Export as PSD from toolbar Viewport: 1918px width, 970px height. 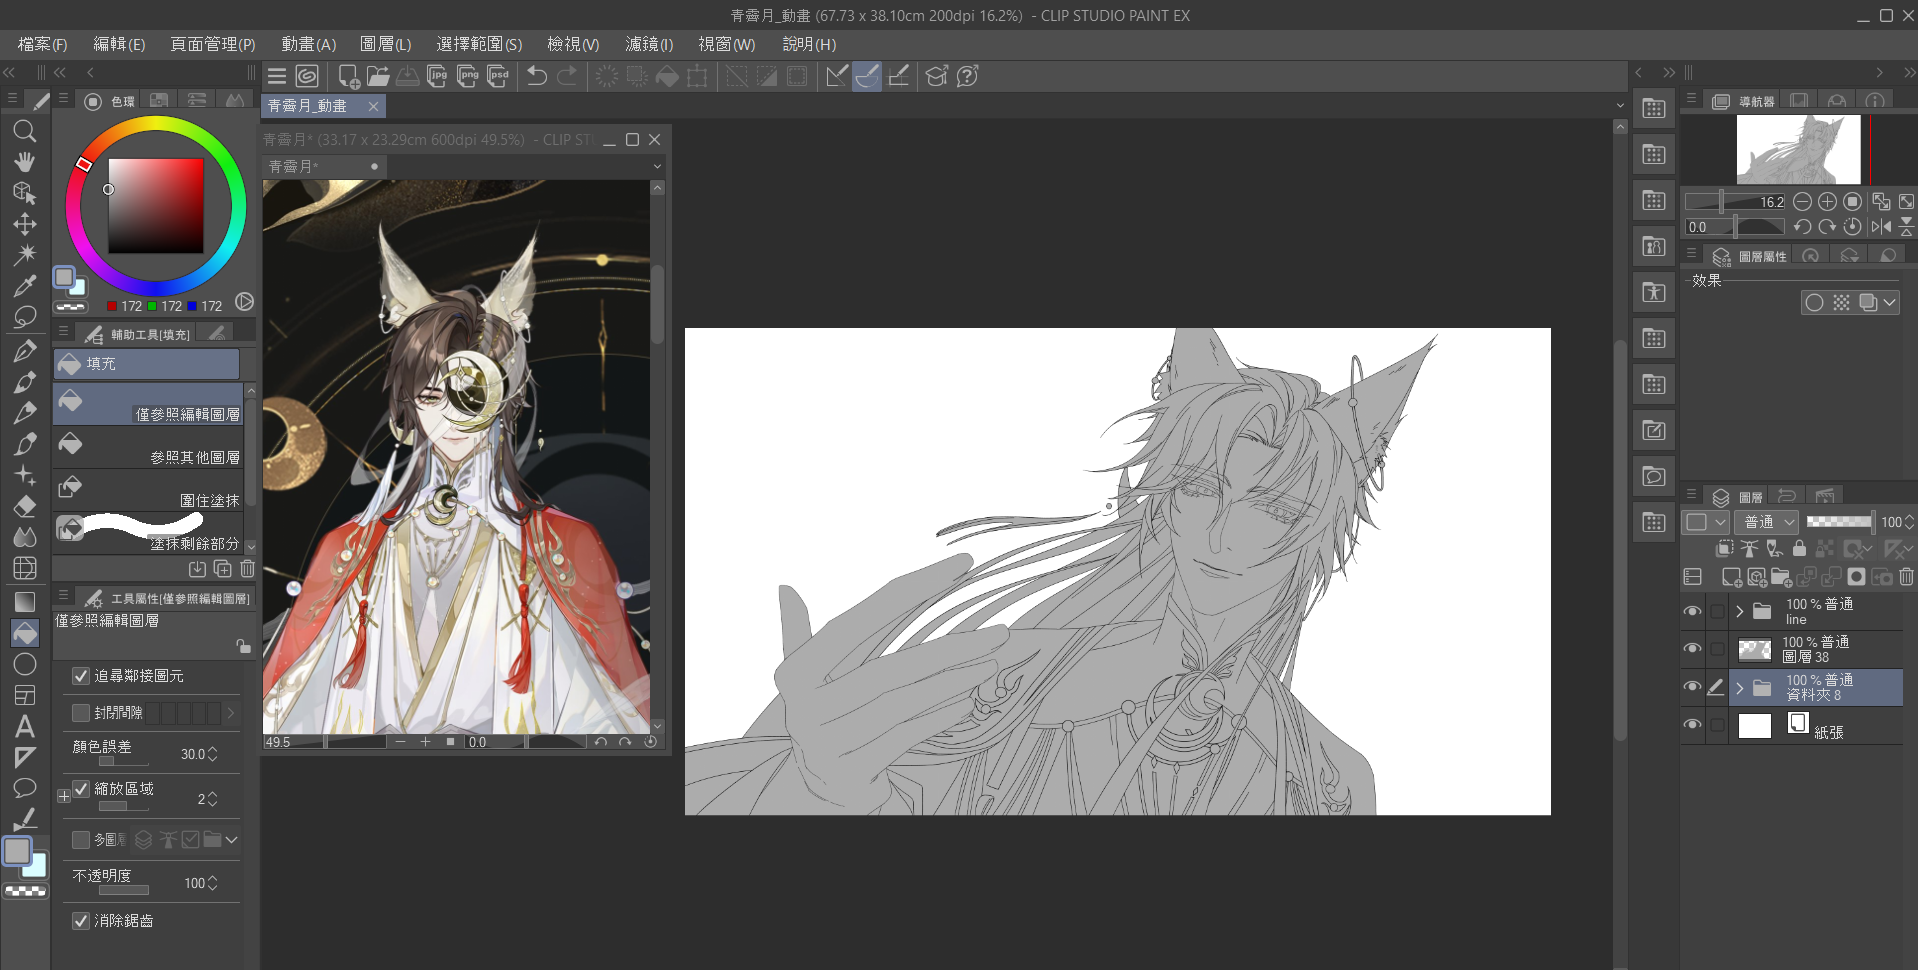tap(498, 76)
